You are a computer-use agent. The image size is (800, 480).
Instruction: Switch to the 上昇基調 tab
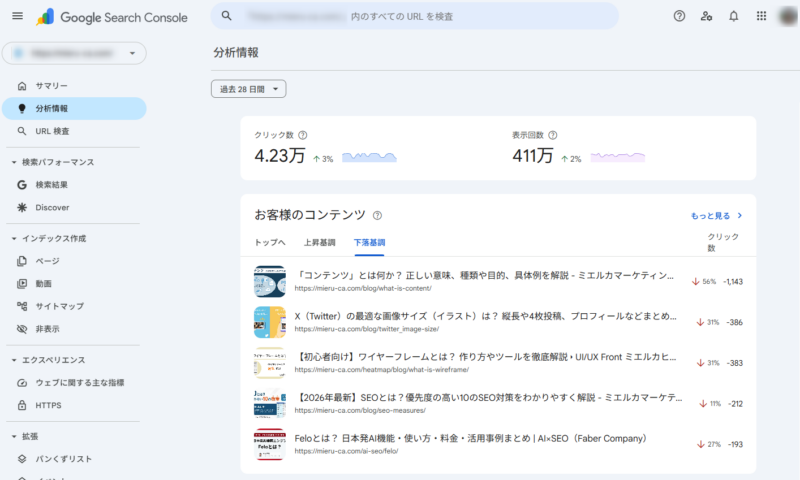[319, 242]
